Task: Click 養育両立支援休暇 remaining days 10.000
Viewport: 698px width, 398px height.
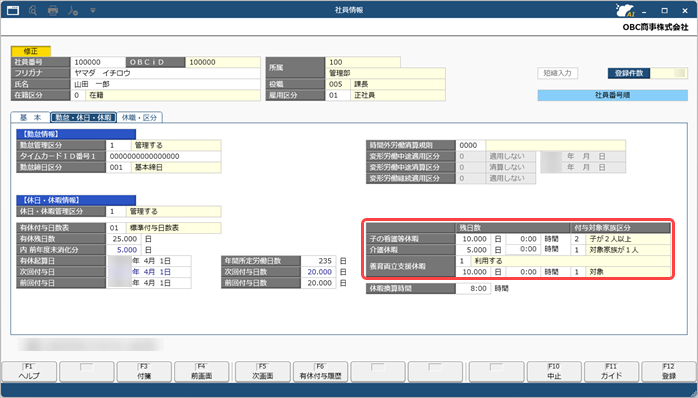Action: pyautogui.click(x=473, y=272)
